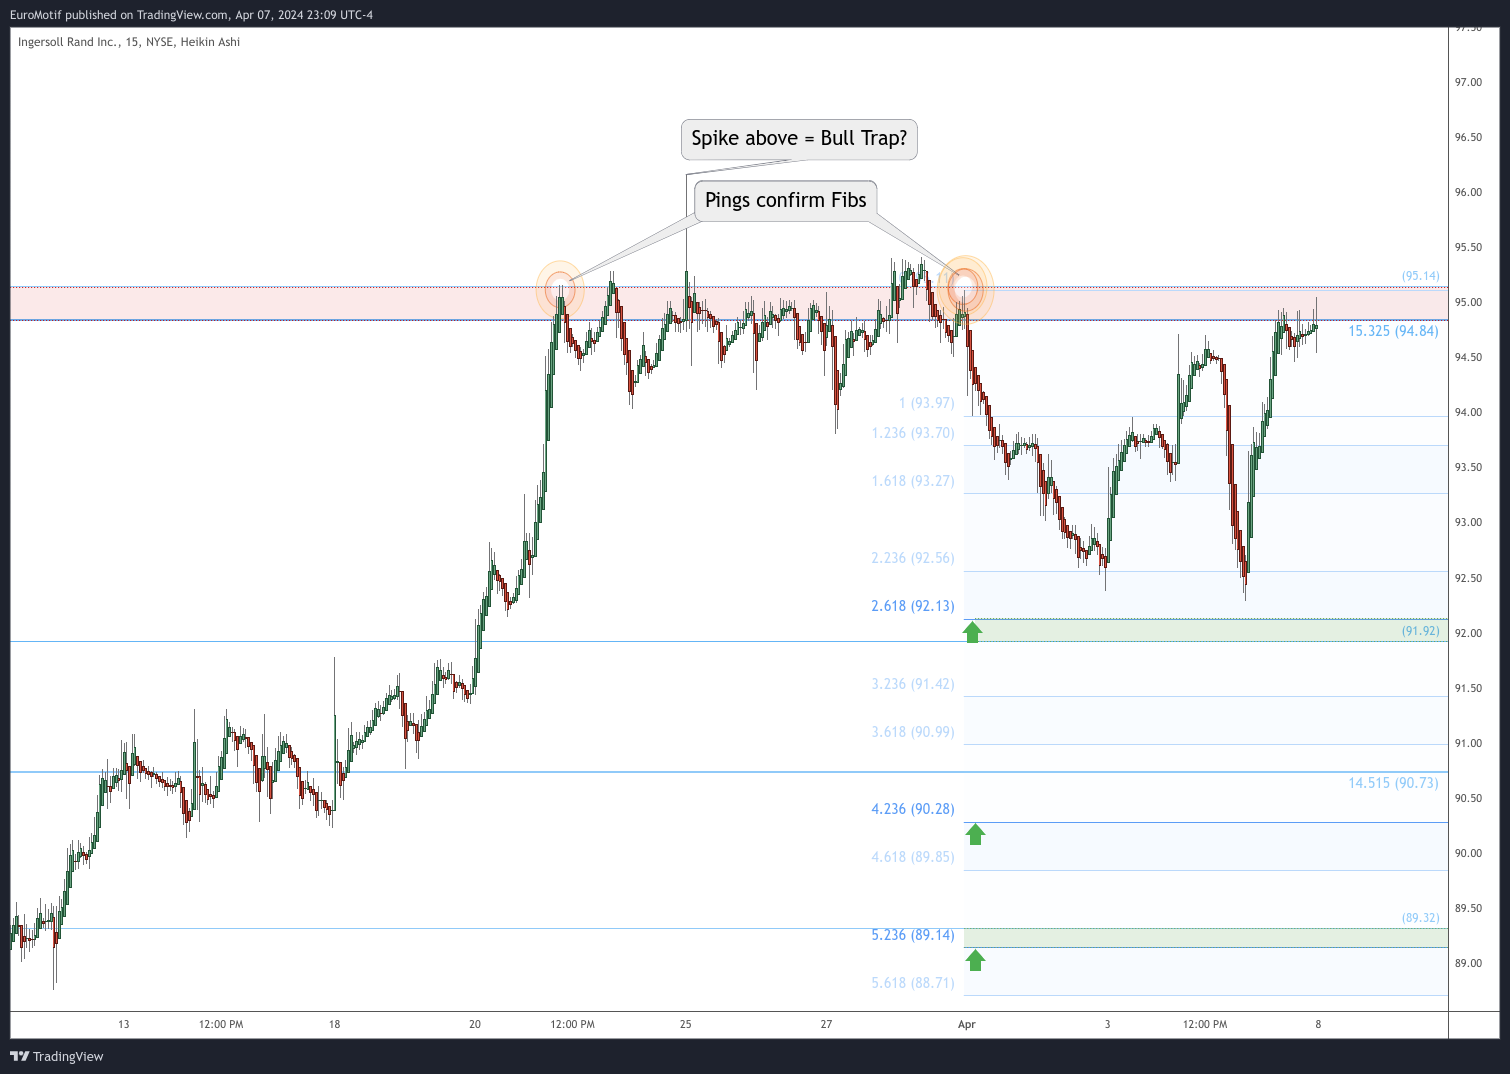Click the 'Ingersoll Rand Inc., 15, NYSE, Heikin Ashi' title
1510x1074 pixels.
click(x=129, y=42)
